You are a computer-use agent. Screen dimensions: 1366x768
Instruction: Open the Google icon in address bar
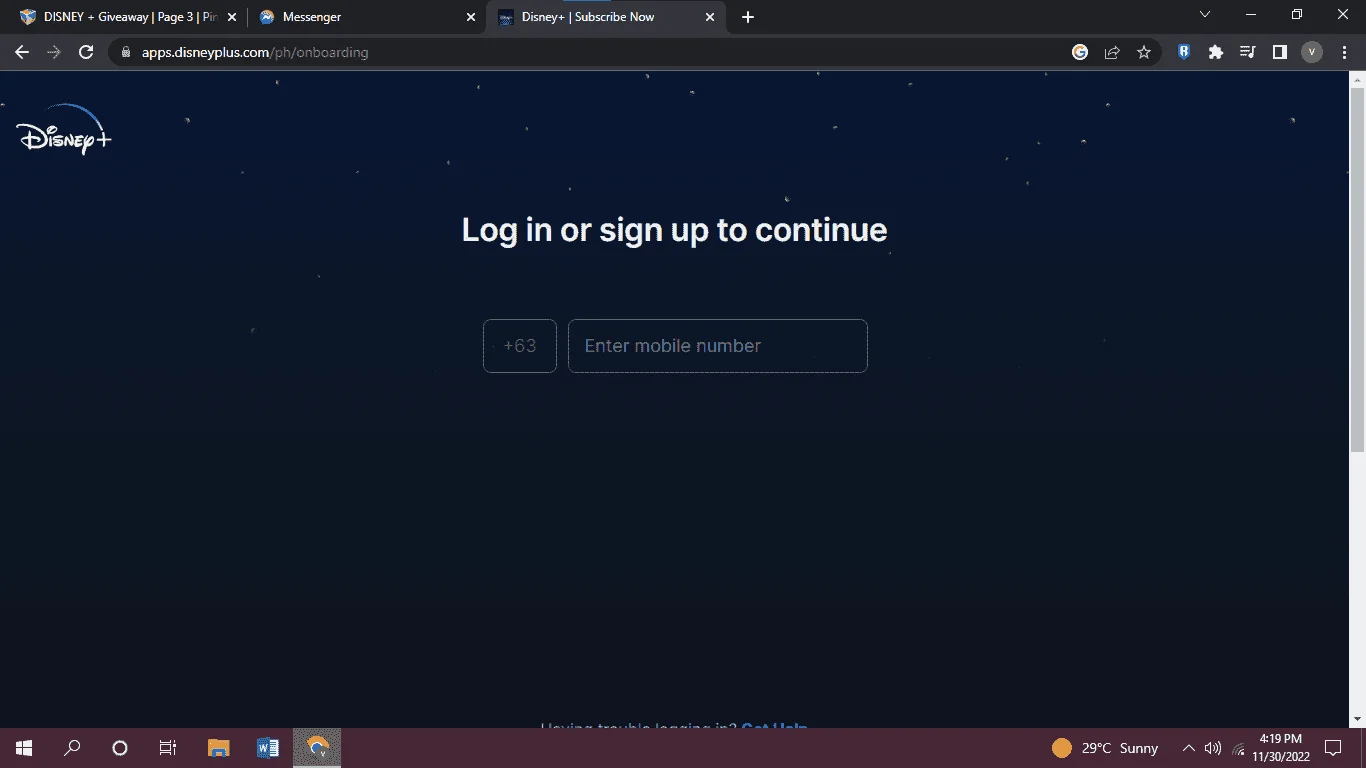(1080, 52)
